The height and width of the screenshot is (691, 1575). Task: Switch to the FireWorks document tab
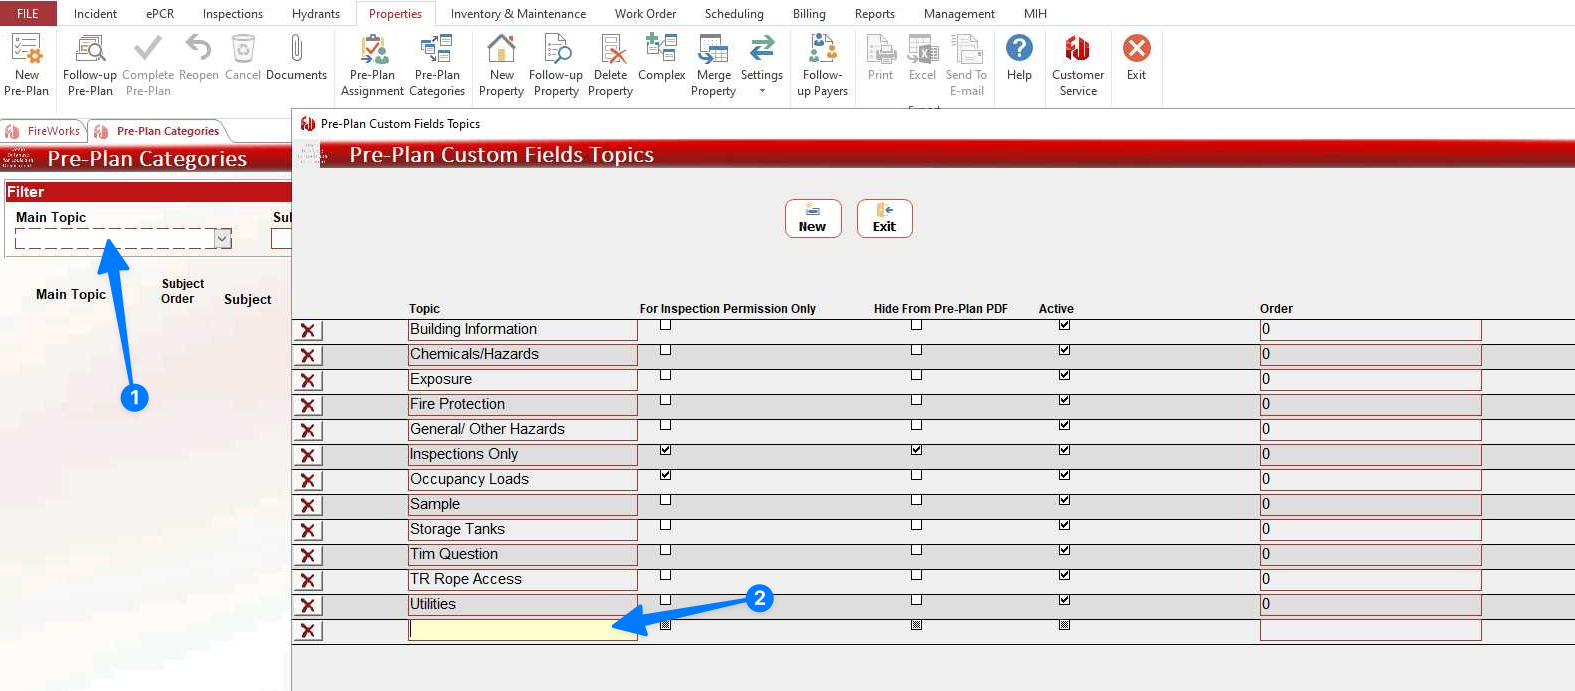pos(46,131)
